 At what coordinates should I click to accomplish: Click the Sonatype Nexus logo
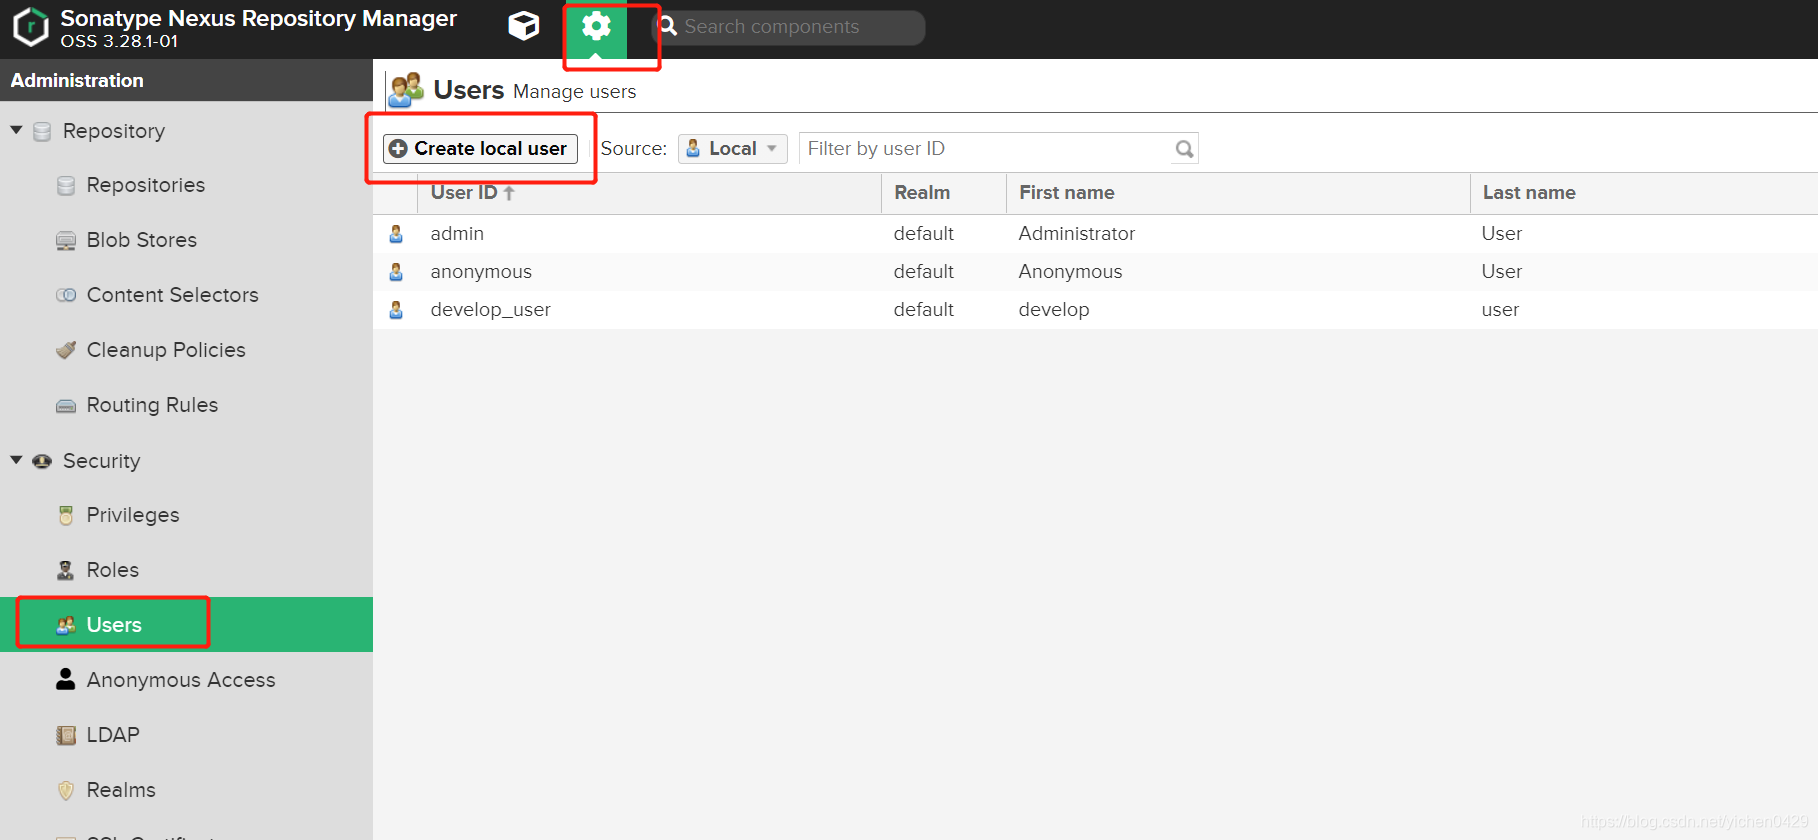tap(30, 27)
